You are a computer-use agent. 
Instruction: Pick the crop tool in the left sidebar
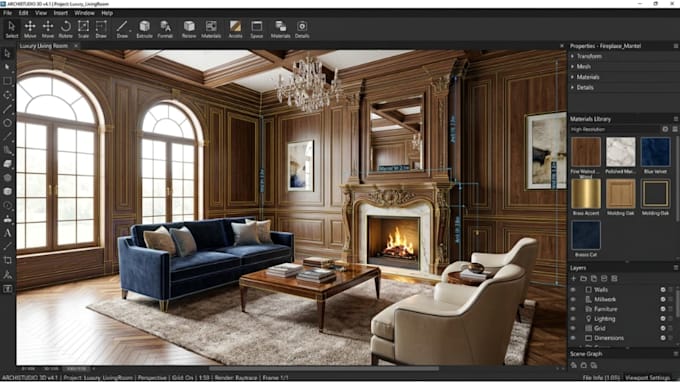tap(7, 260)
